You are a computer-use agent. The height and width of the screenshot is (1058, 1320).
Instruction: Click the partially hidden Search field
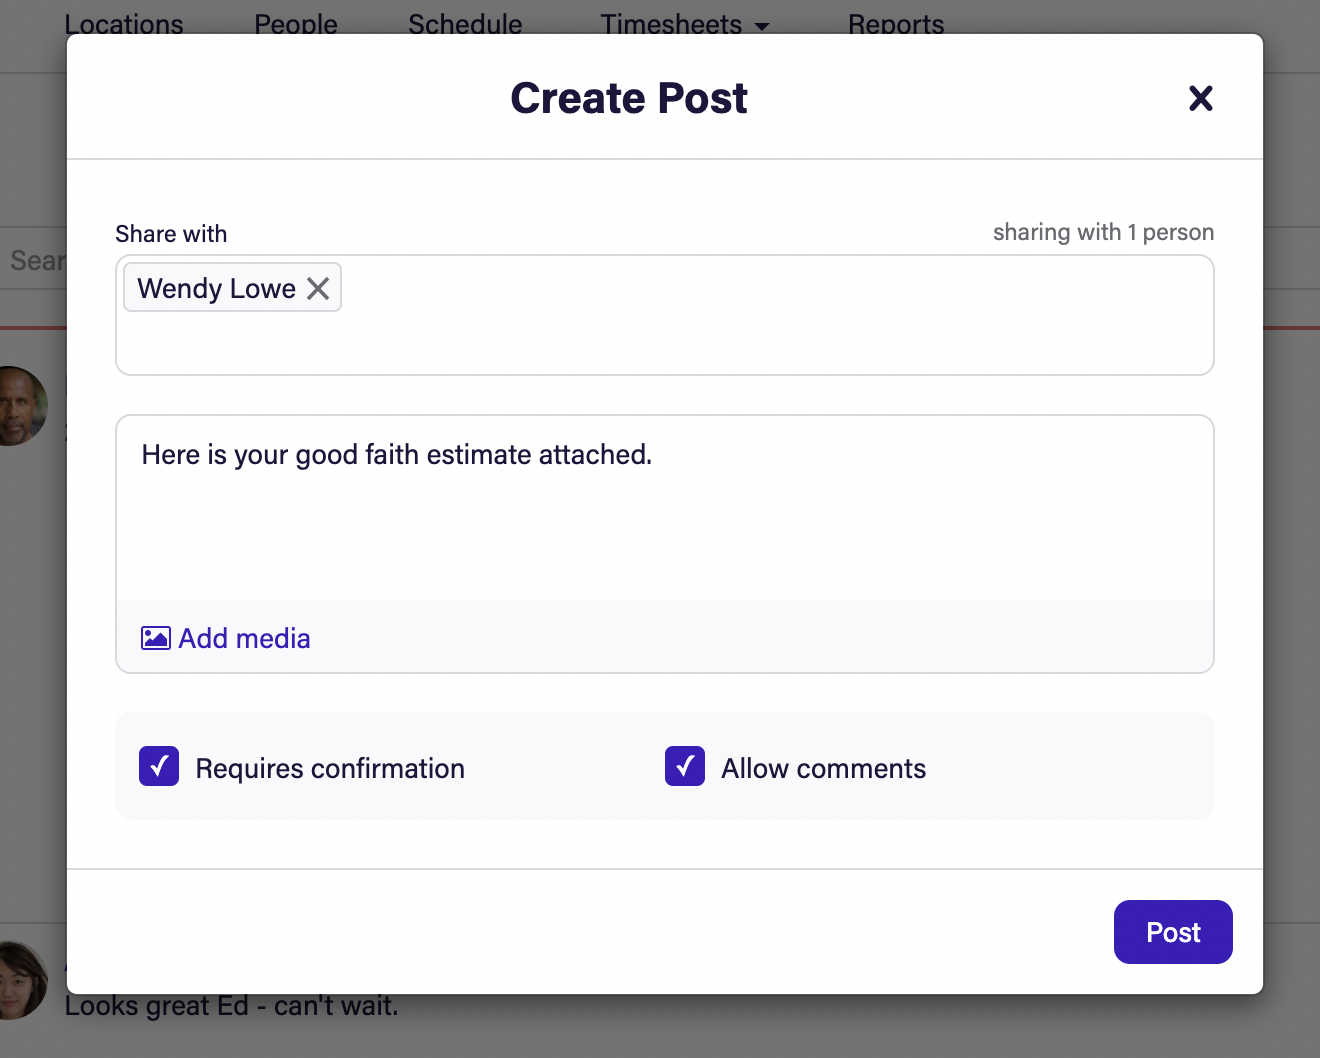point(34,261)
